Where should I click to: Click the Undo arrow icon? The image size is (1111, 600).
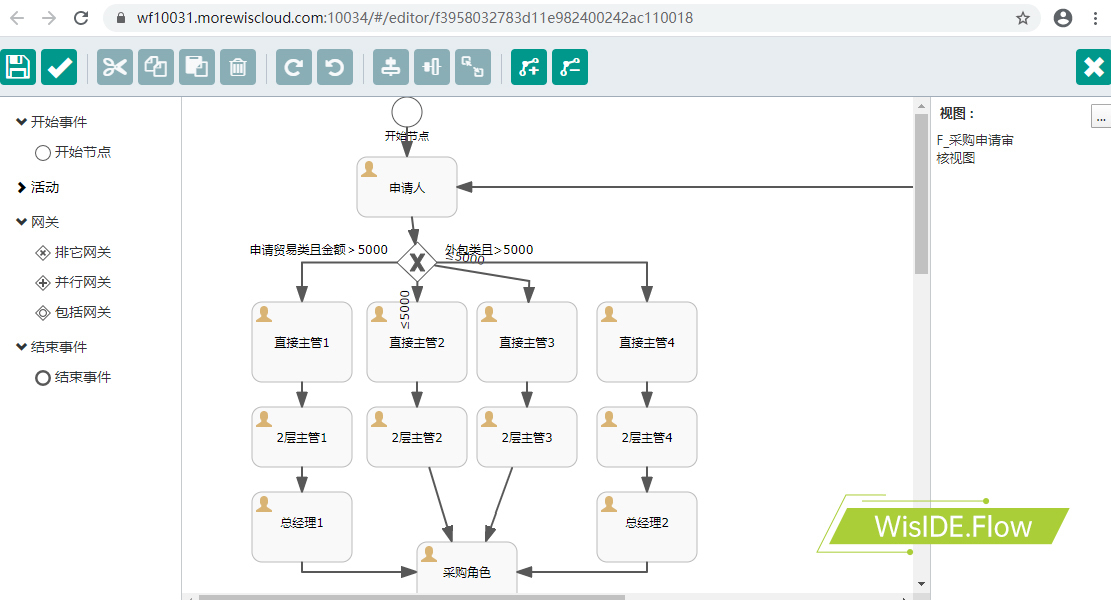click(335, 67)
